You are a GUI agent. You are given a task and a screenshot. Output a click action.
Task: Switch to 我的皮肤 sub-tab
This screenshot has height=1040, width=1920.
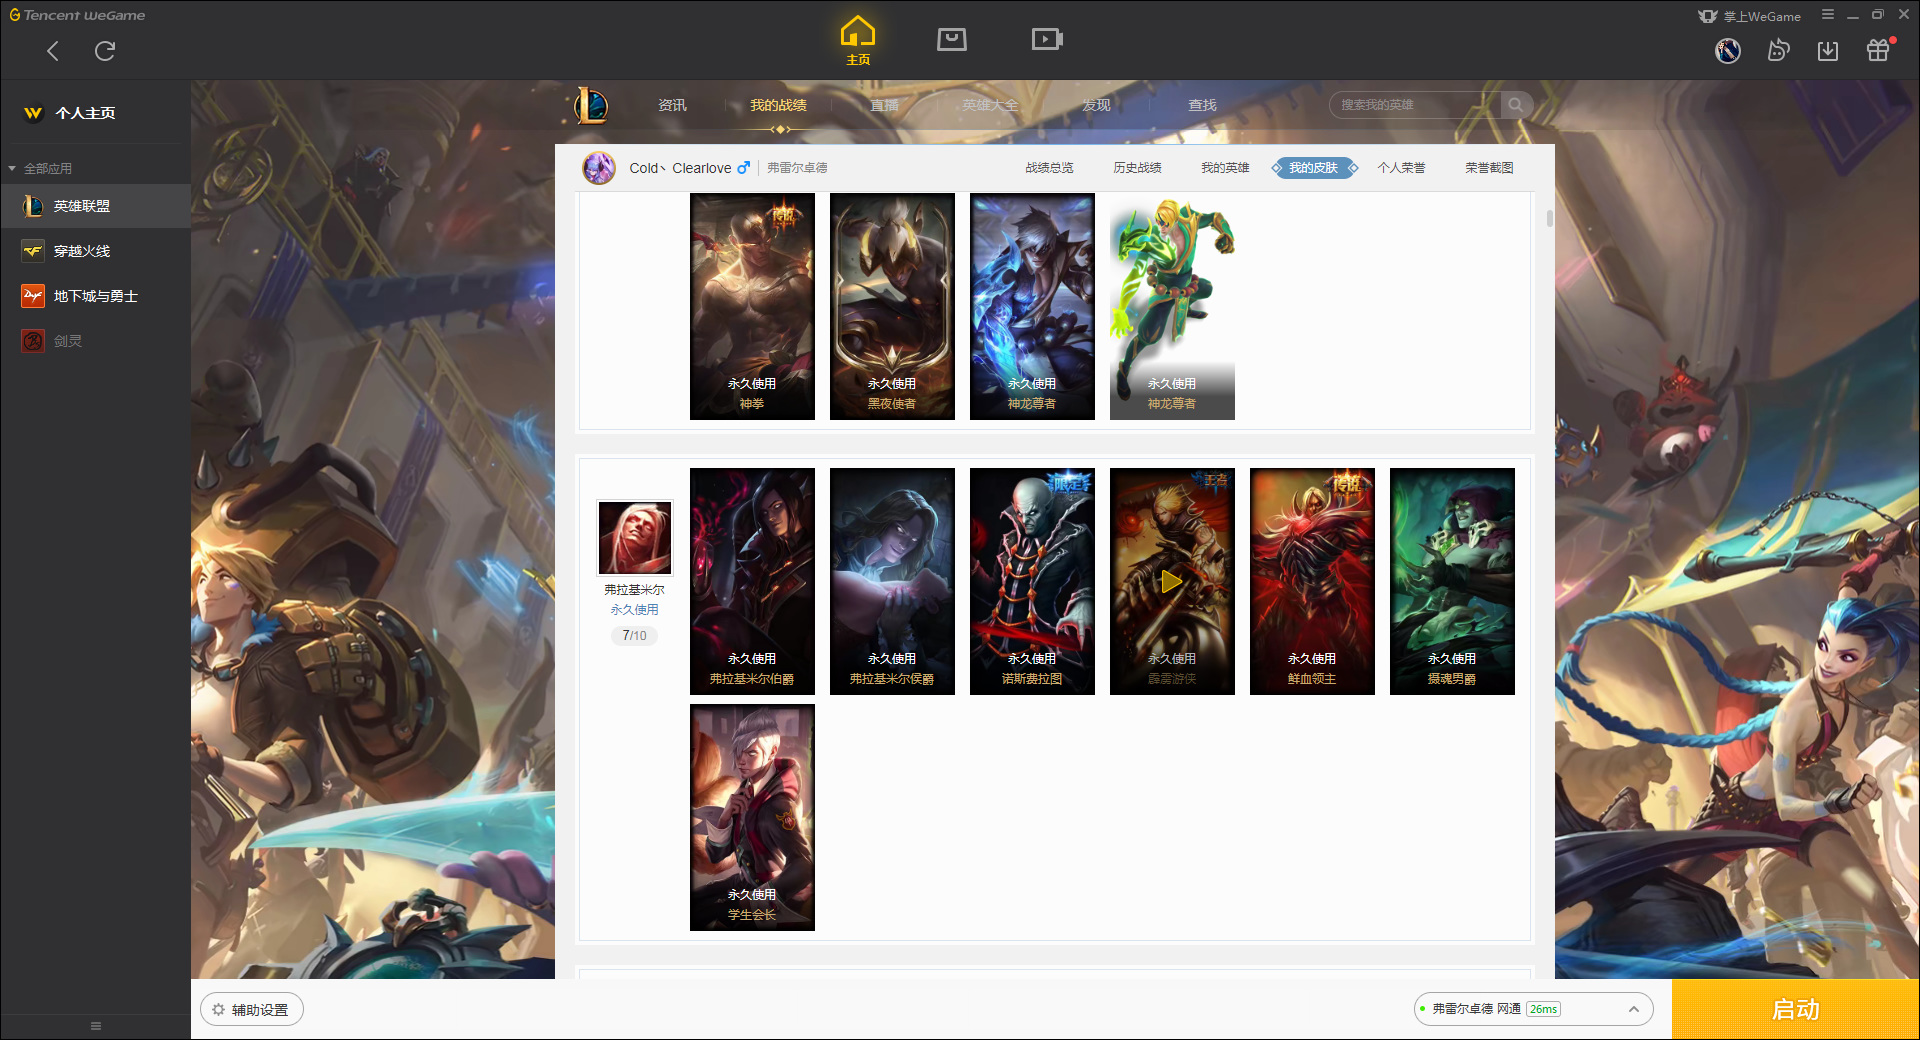point(1313,168)
